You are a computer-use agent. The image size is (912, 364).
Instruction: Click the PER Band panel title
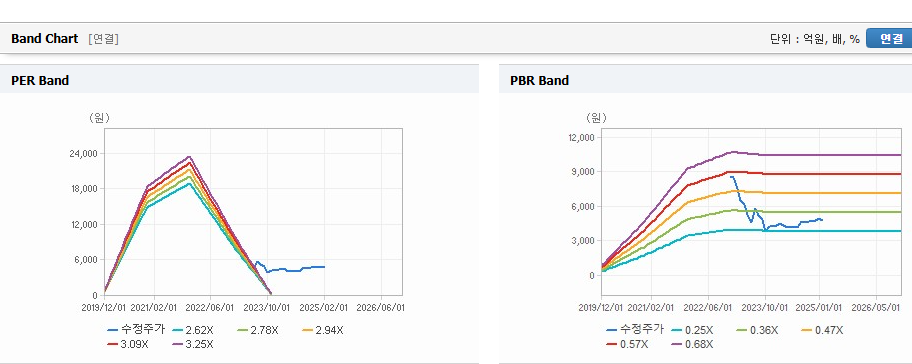(40, 80)
